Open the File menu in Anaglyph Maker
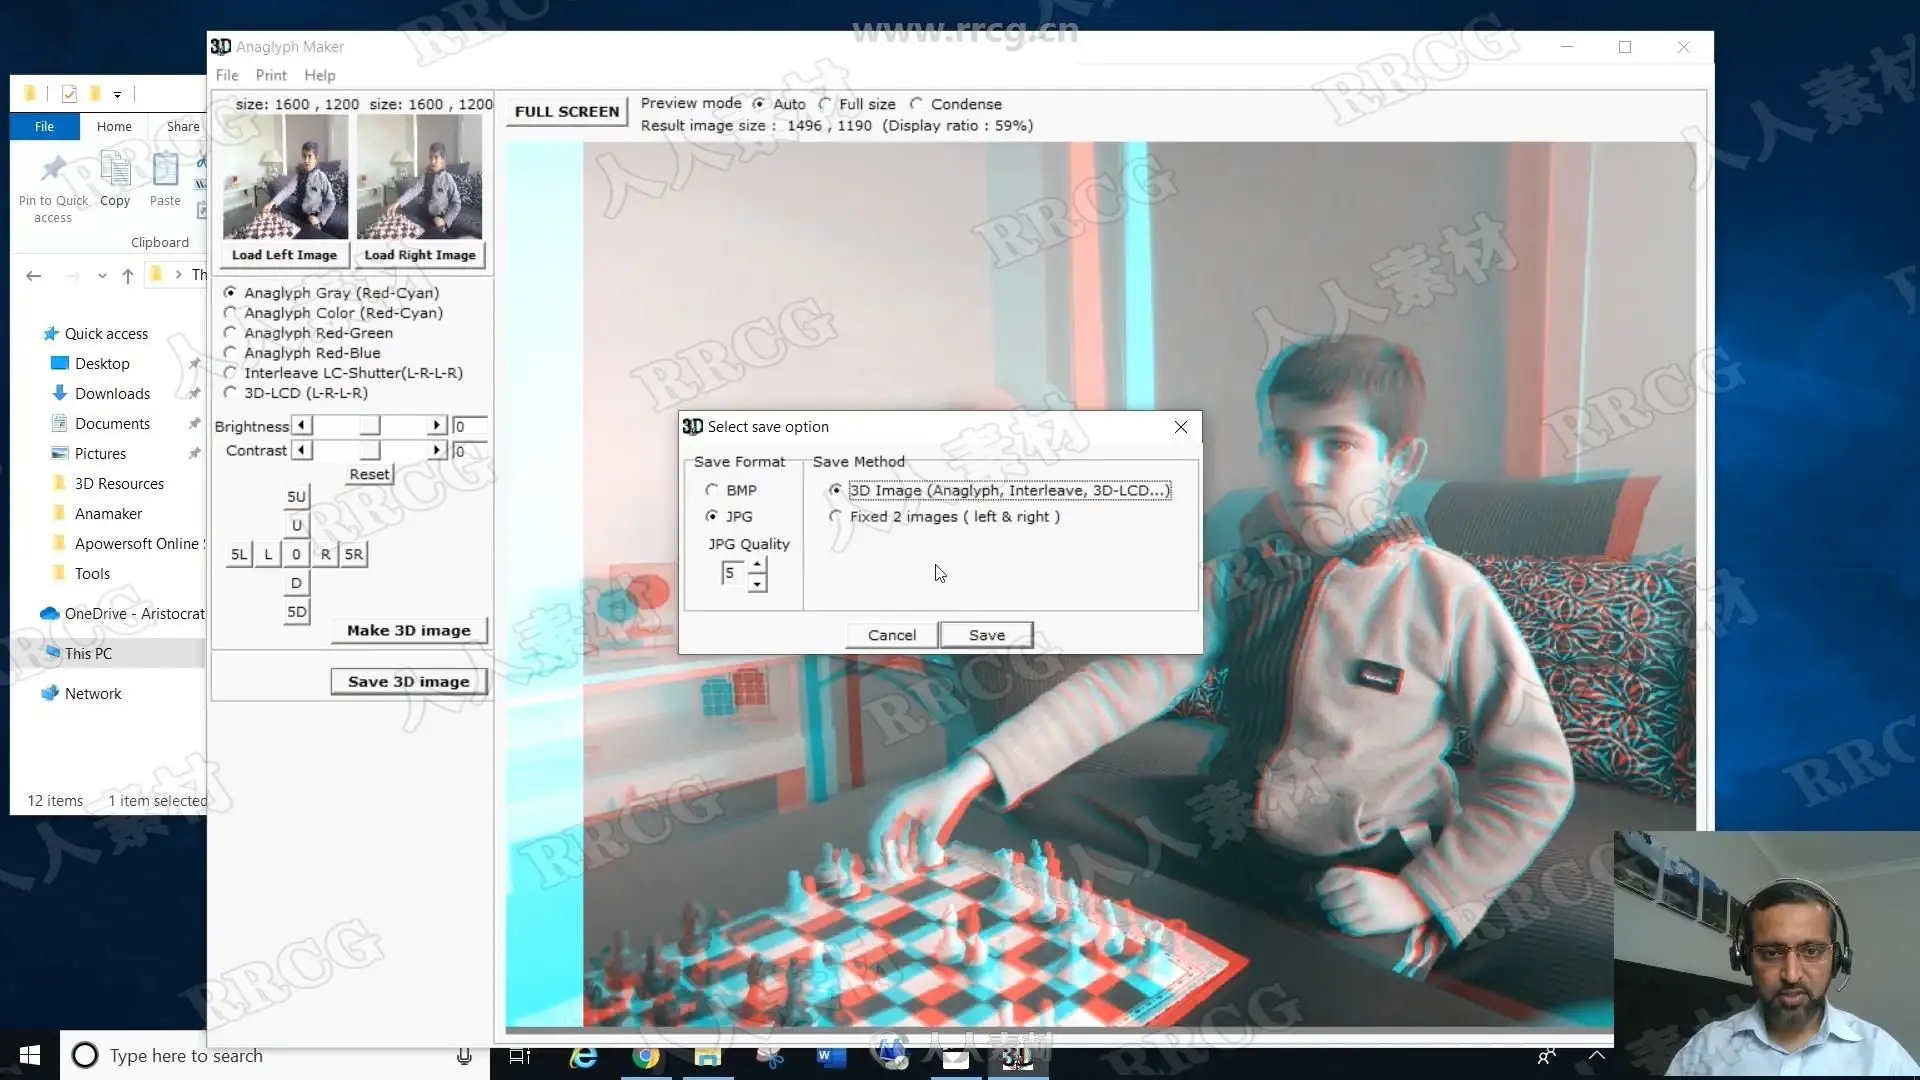 [227, 75]
